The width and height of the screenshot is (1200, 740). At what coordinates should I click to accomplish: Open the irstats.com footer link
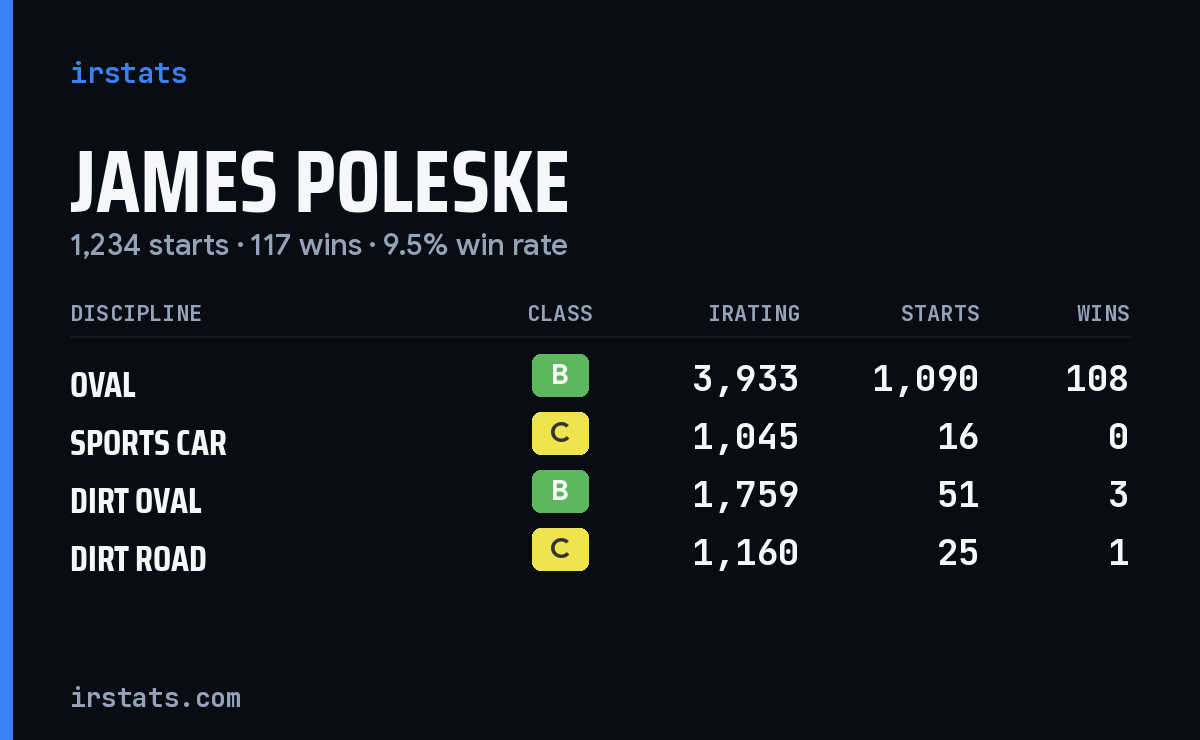(x=155, y=697)
